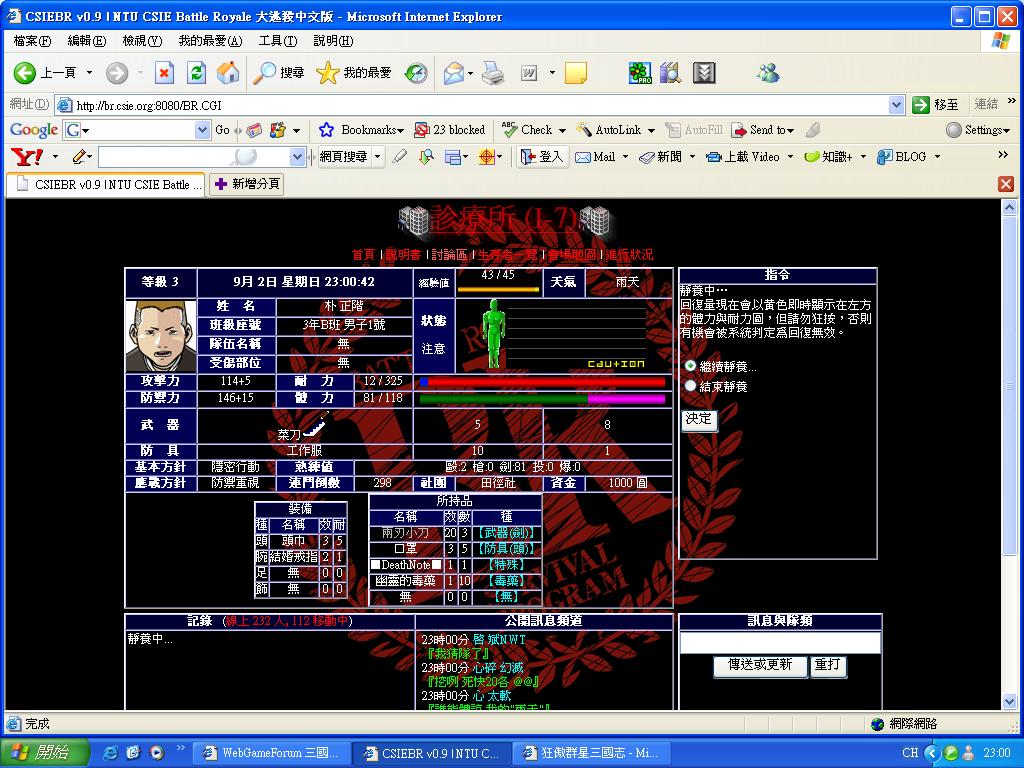Go to the Home page icon
This screenshot has width=1024, height=768.
[x=228, y=72]
